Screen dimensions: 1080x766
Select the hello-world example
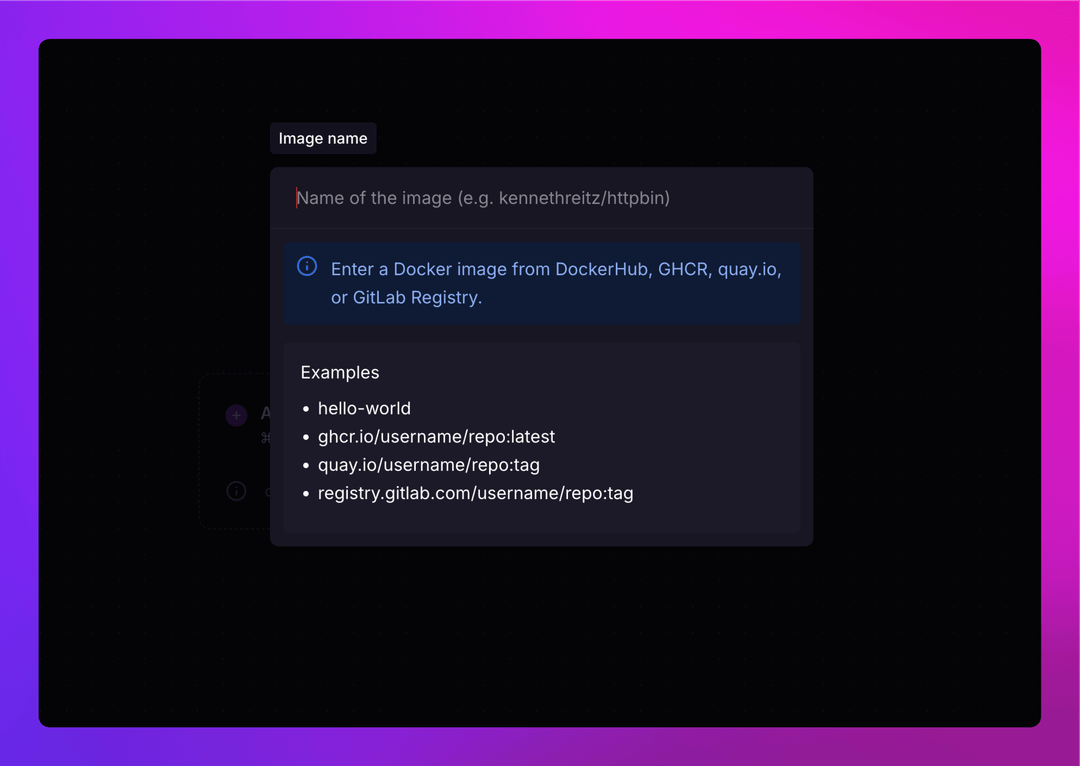(364, 408)
